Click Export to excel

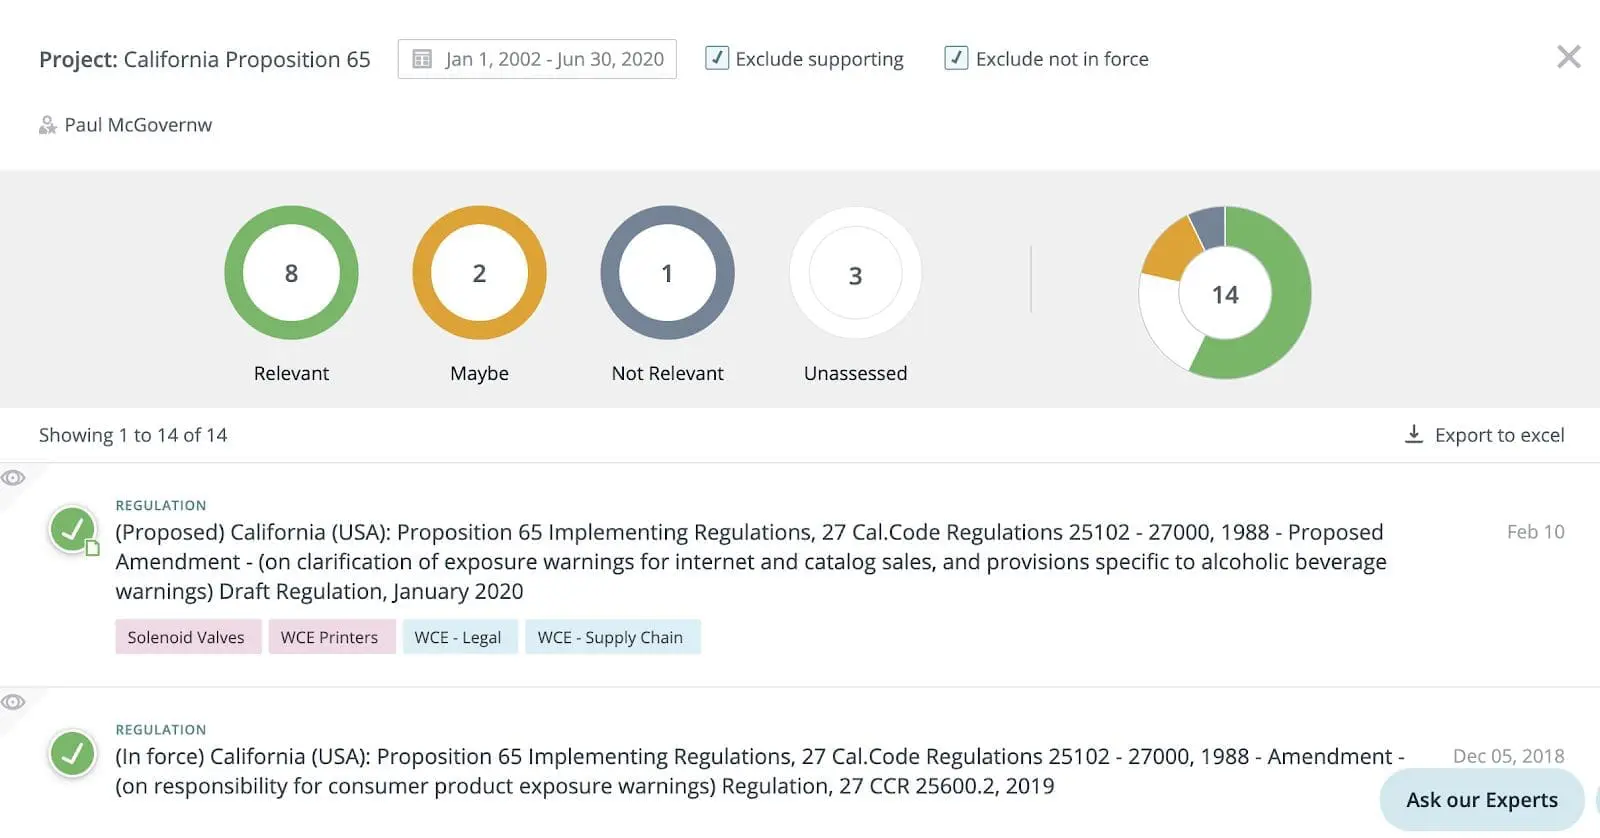pyautogui.click(x=1484, y=434)
